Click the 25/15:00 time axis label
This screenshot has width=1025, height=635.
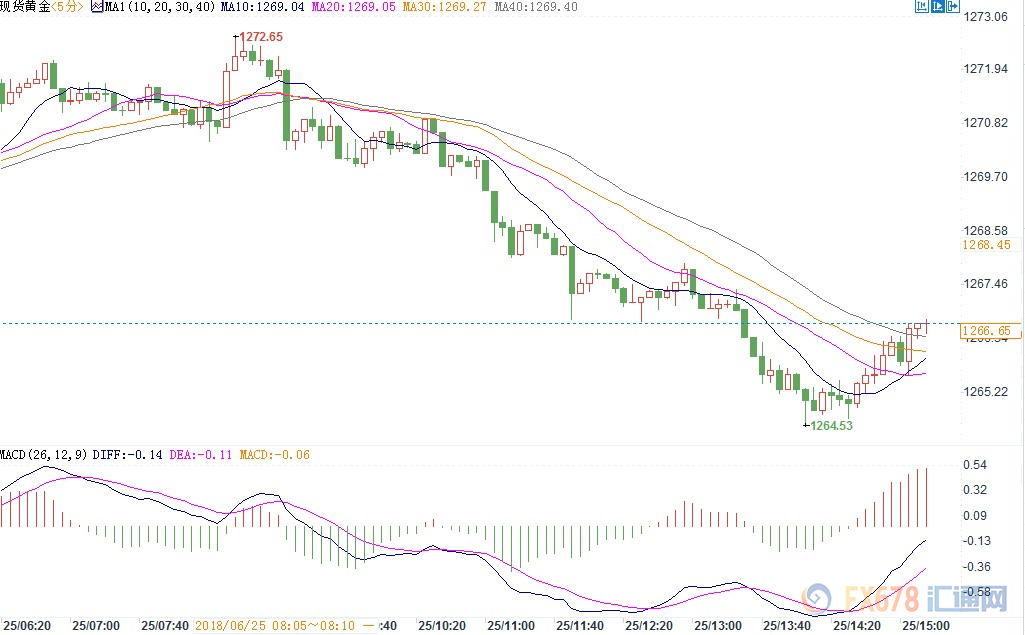point(926,626)
